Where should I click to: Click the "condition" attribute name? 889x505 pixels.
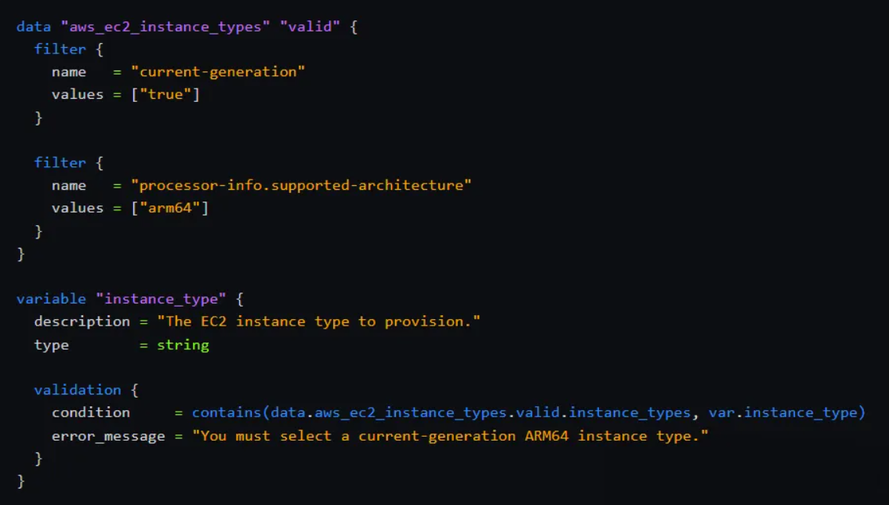click(x=91, y=412)
